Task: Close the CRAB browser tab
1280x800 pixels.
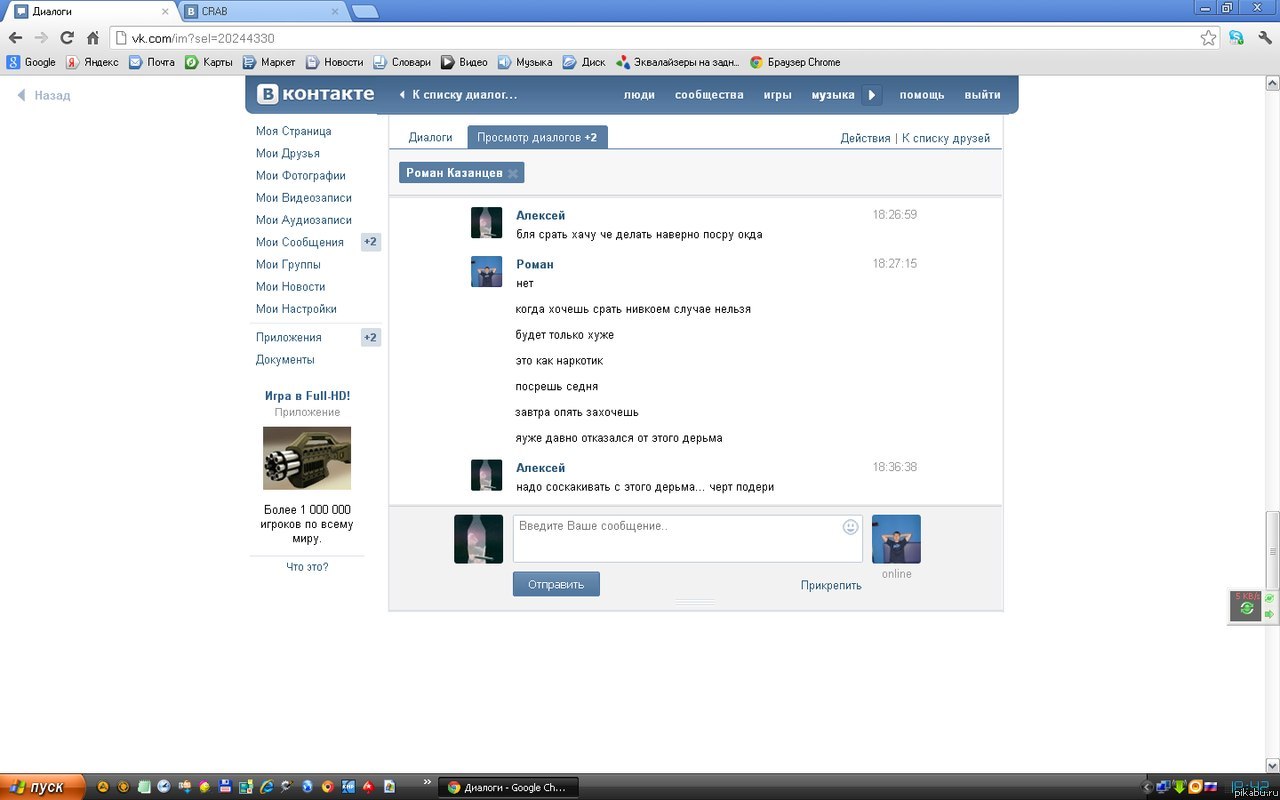Action: (334, 11)
